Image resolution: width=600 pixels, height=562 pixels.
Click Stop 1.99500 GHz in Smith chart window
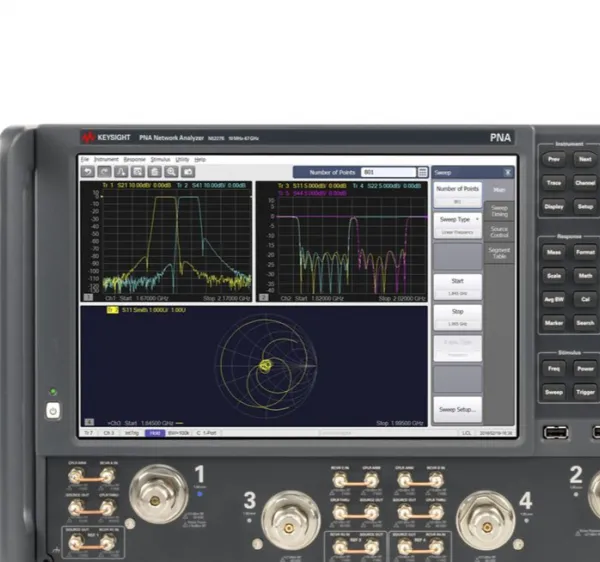tap(400, 423)
